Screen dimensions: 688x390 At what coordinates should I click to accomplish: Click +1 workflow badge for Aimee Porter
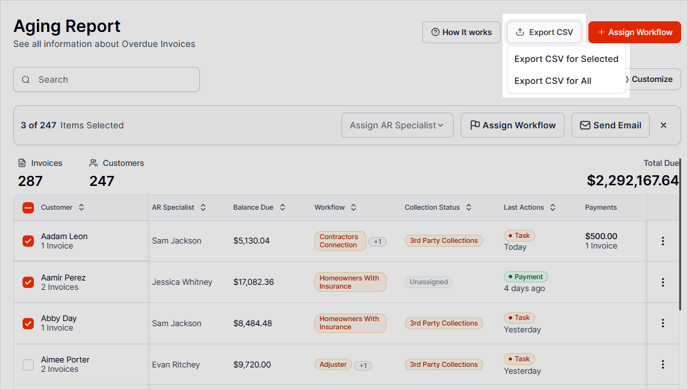(x=363, y=365)
